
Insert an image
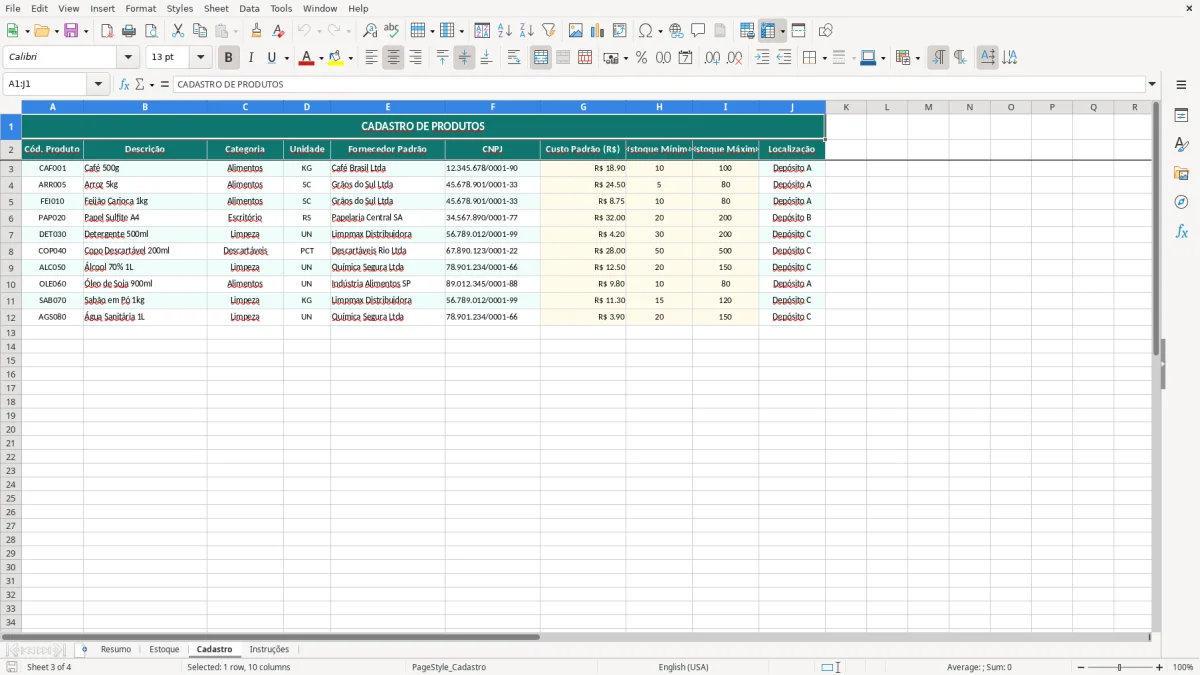(x=576, y=31)
